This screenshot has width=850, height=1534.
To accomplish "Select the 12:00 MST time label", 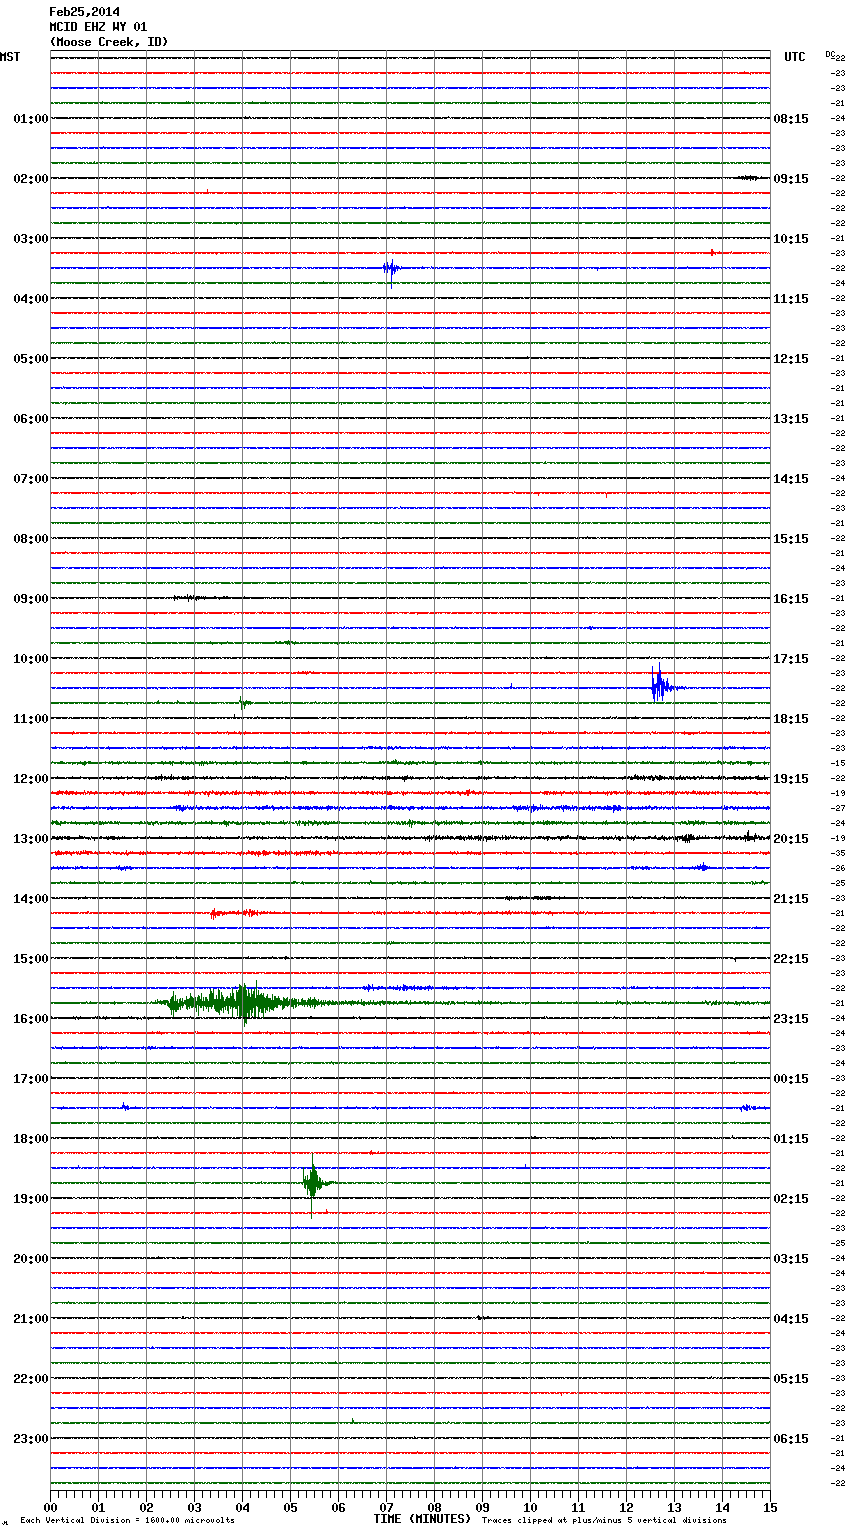I will coord(30,779).
